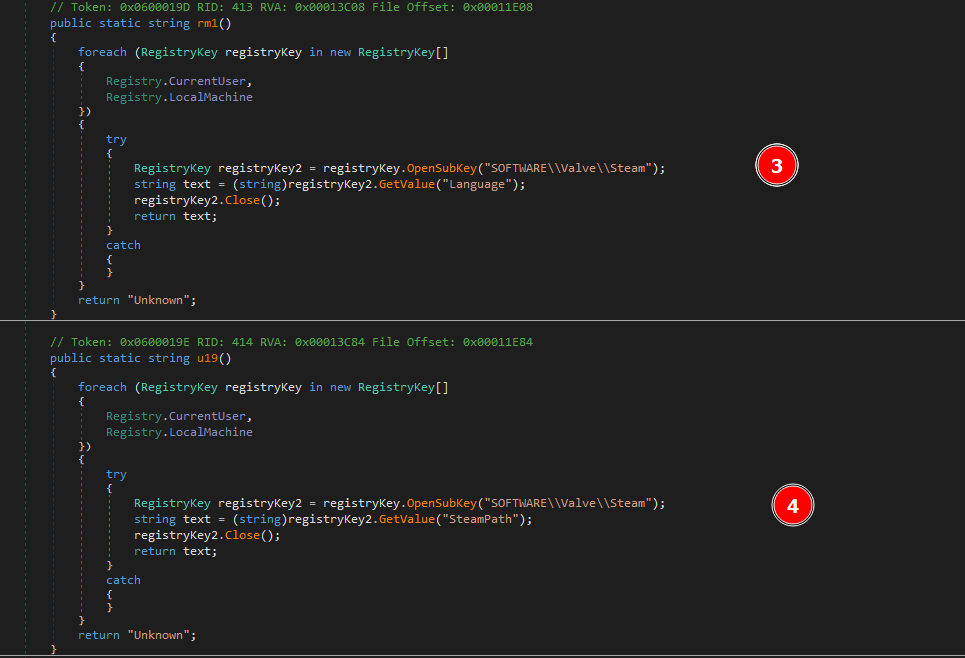The height and width of the screenshot is (658, 965).
Task: Click OpenSubKey call in the u19 method
Action: coord(440,503)
